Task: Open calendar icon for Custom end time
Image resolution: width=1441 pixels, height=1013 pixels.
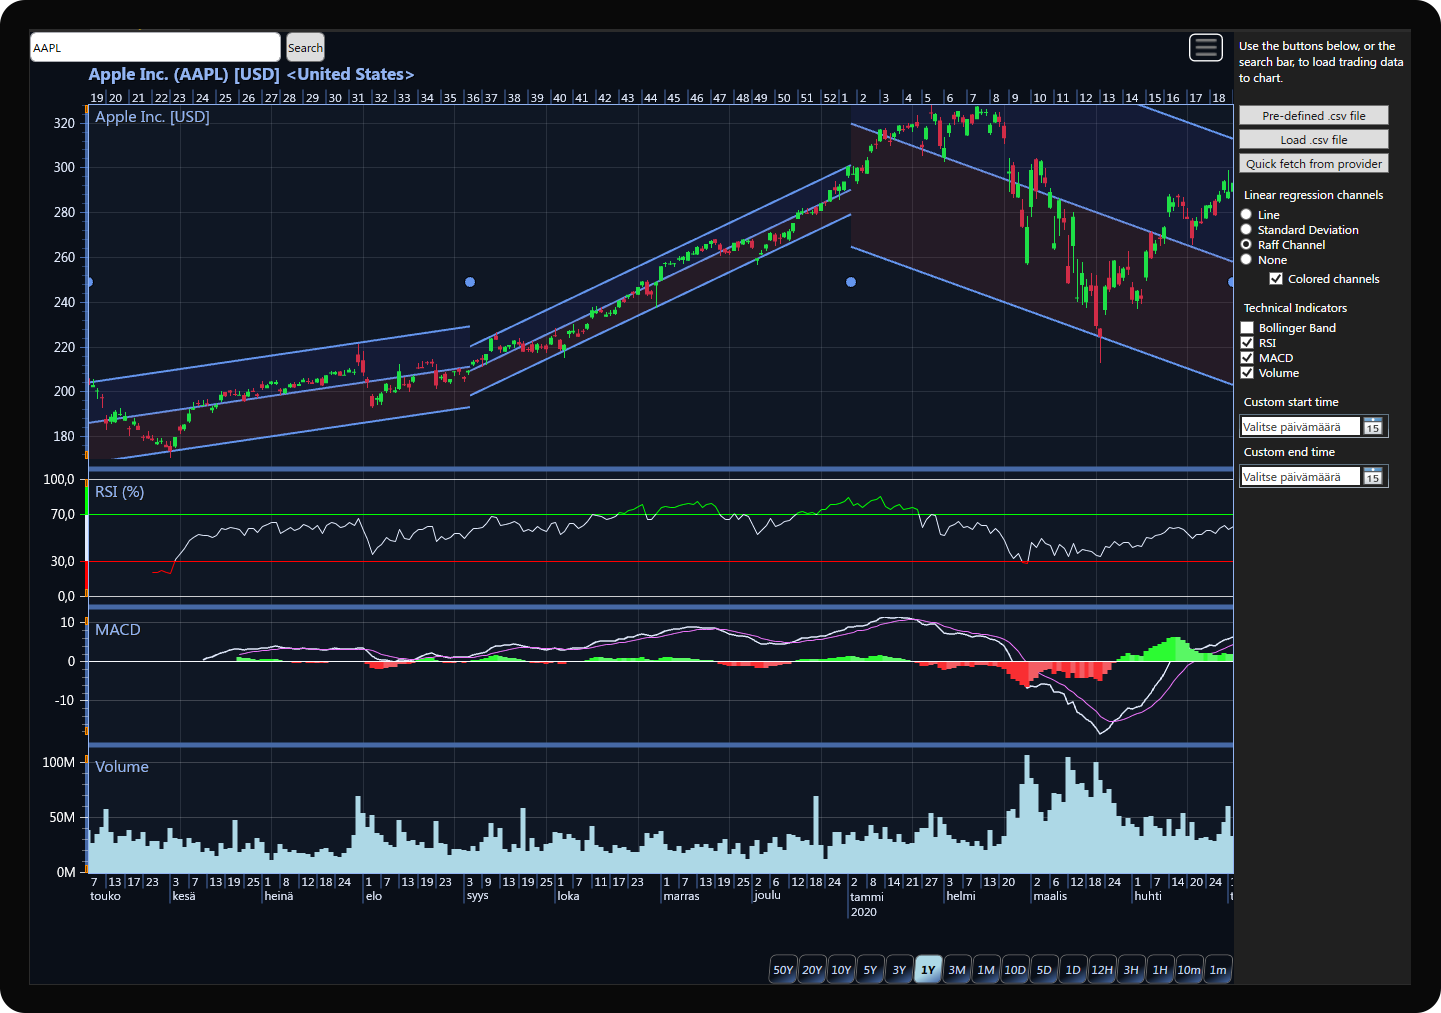Action: click(1373, 476)
